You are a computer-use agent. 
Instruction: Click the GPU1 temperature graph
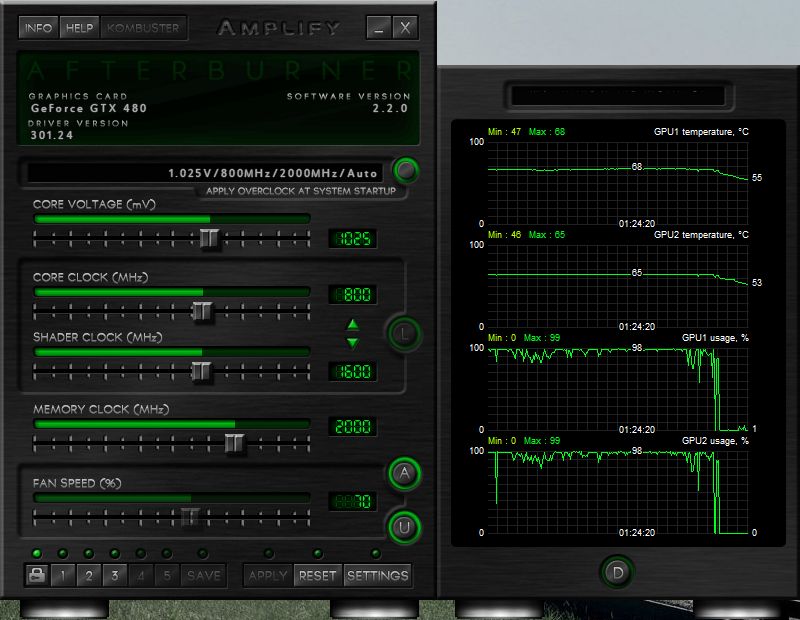coord(618,183)
